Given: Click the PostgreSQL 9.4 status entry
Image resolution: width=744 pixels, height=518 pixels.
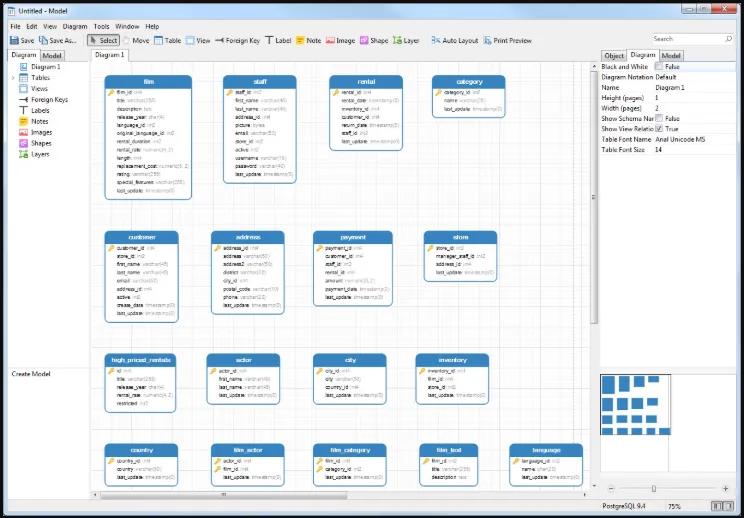Looking at the screenshot, I should point(623,506).
